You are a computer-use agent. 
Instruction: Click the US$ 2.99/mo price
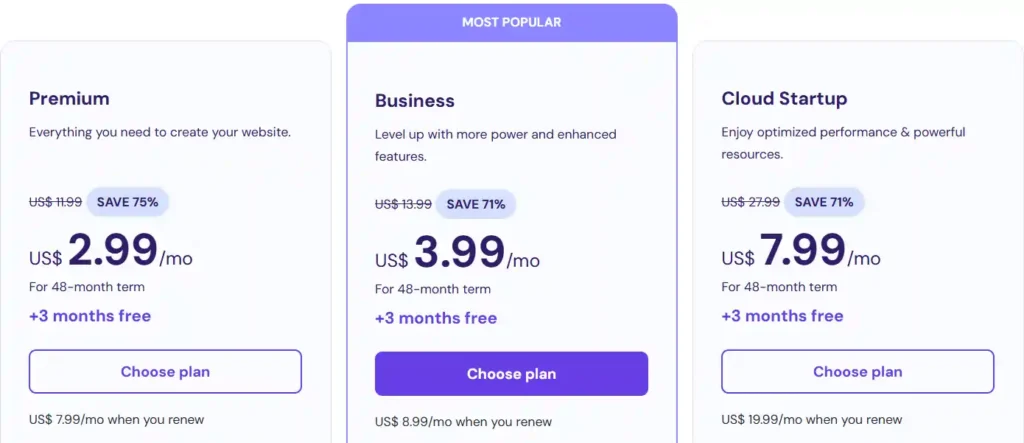(x=110, y=252)
